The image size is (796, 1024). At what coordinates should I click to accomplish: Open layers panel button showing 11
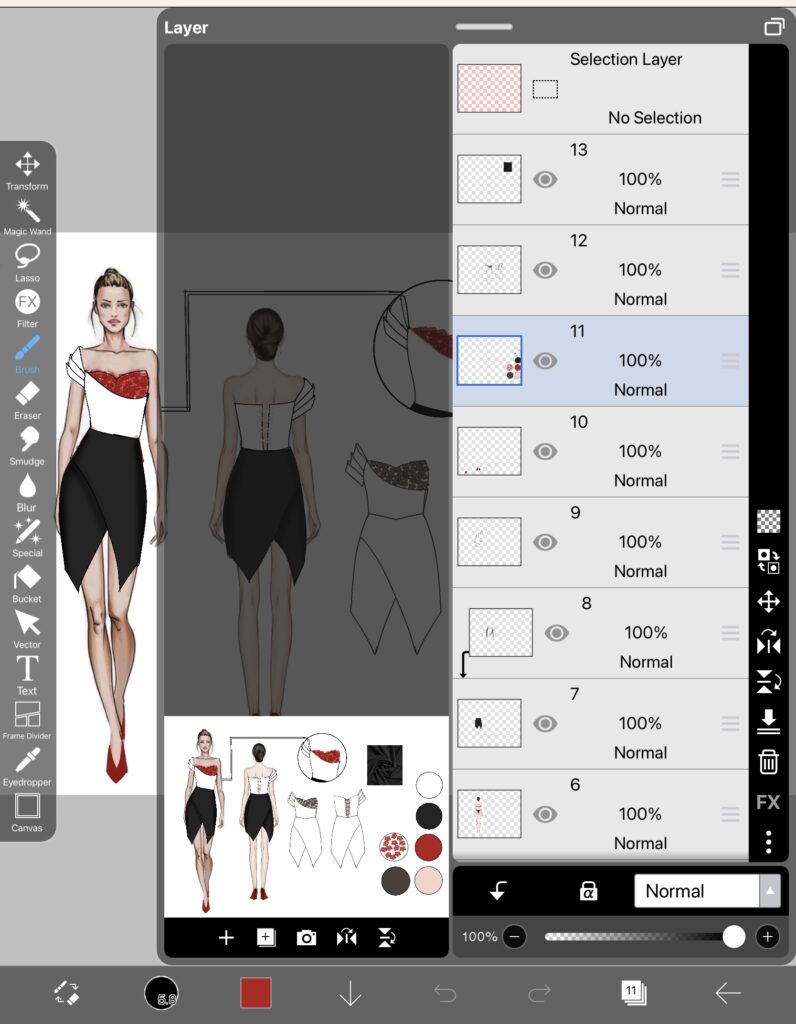coord(632,992)
